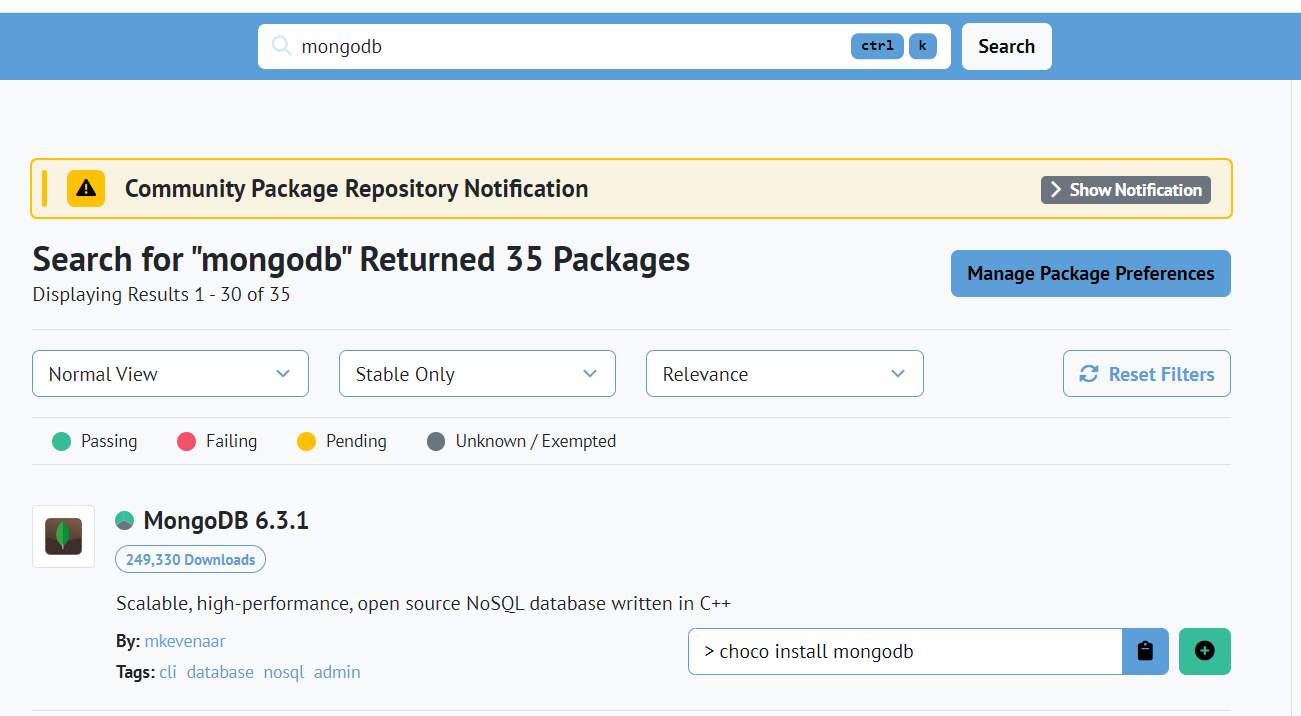
Task: Copy choco install mongodb command via clipboard icon
Action: (x=1146, y=651)
